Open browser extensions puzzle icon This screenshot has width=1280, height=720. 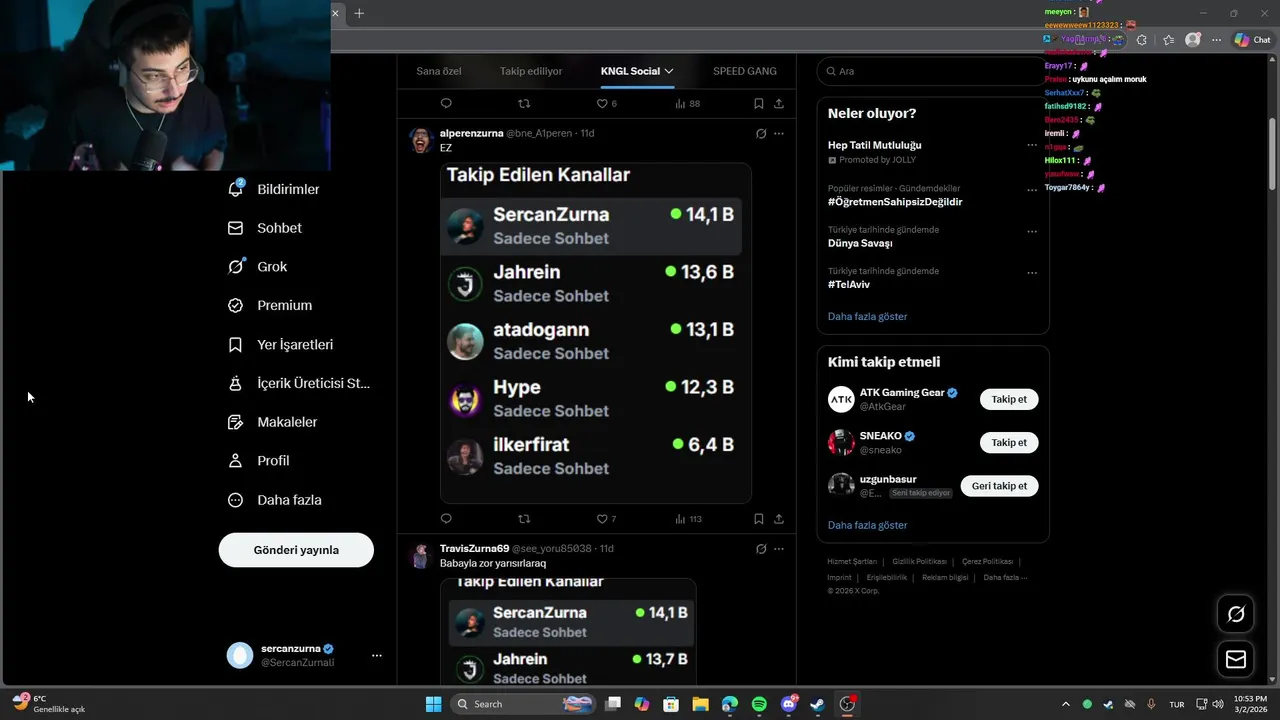click(x=1142, y=40)
